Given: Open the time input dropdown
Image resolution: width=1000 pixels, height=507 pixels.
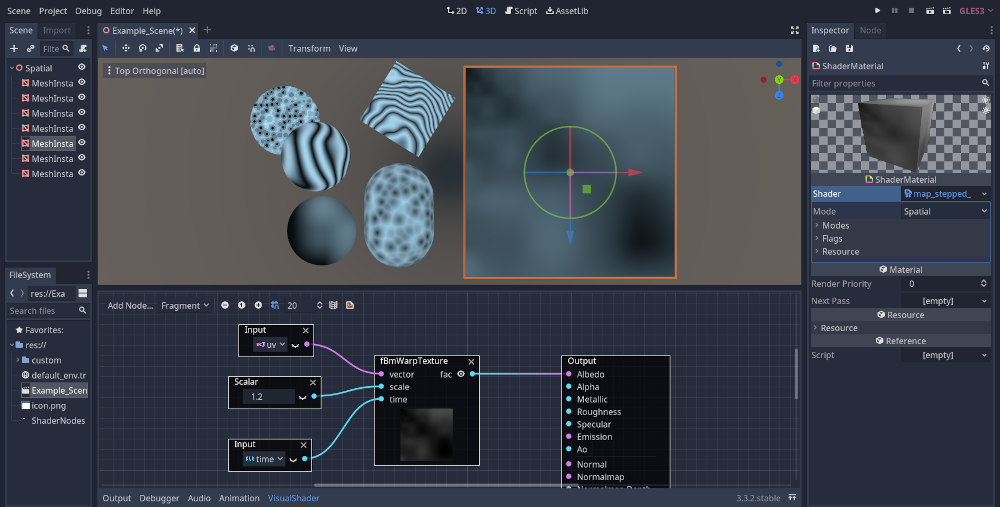Looking at the screenshot, I should tap(264, 459).
